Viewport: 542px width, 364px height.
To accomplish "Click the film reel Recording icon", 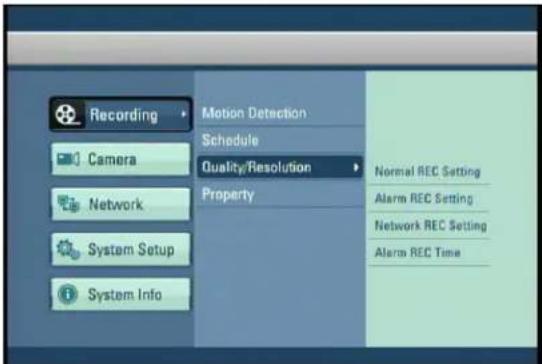I will (x=68, y=115).
